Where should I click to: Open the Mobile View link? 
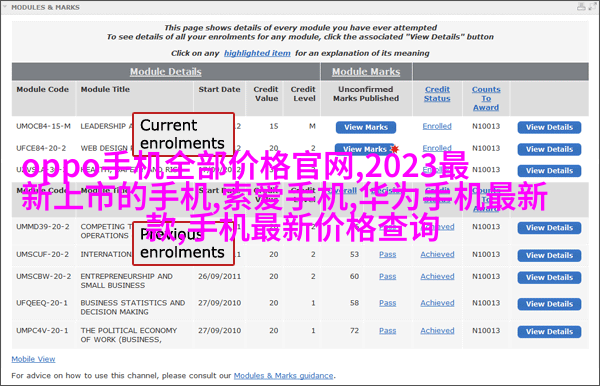(33, 359)
